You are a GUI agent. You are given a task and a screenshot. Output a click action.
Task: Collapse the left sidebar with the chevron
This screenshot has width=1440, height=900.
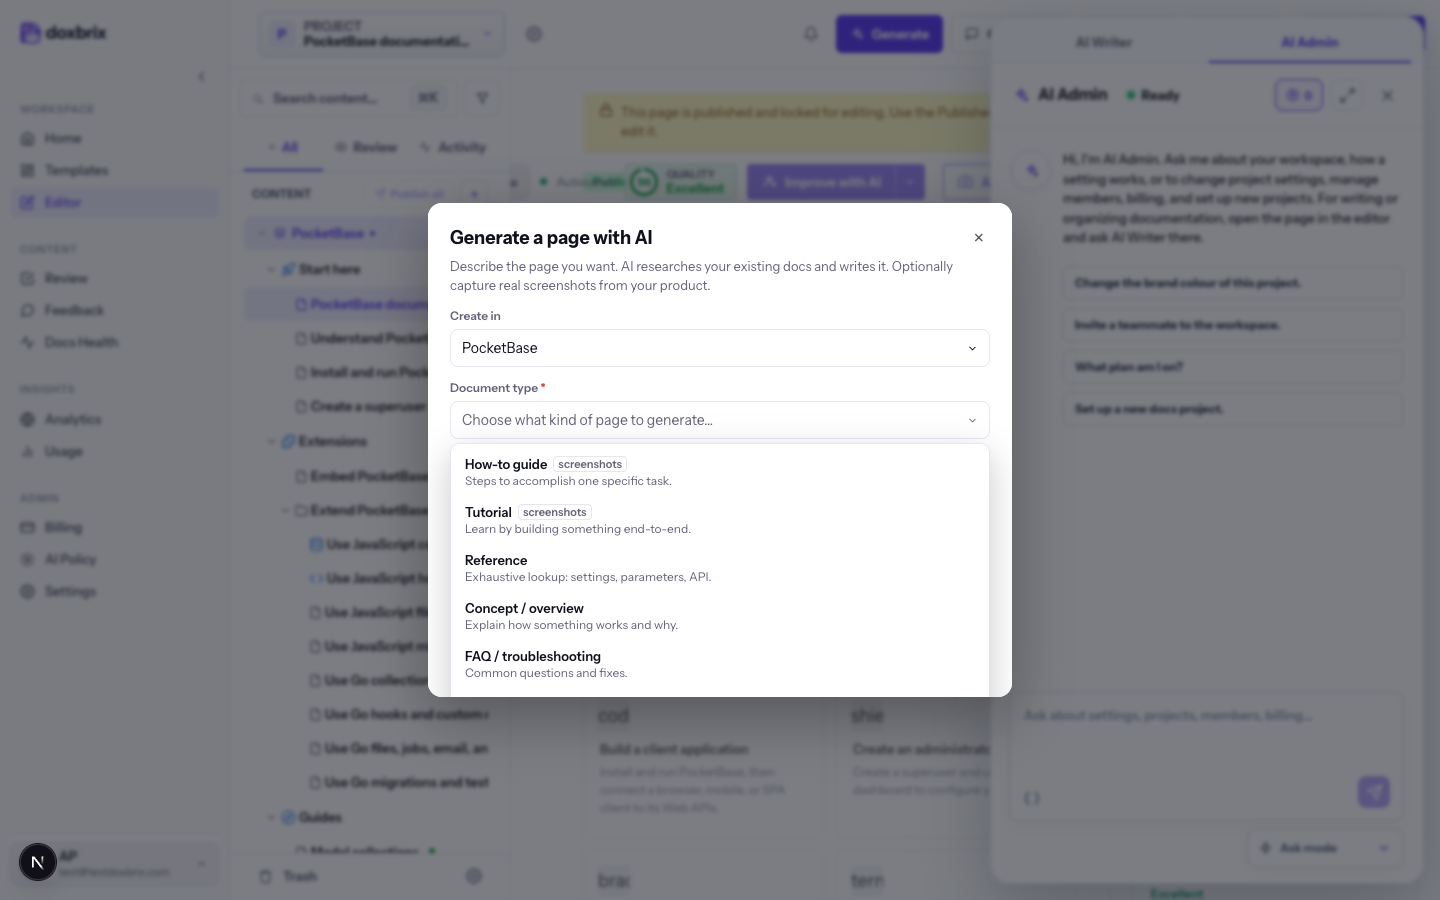[201, 76]
